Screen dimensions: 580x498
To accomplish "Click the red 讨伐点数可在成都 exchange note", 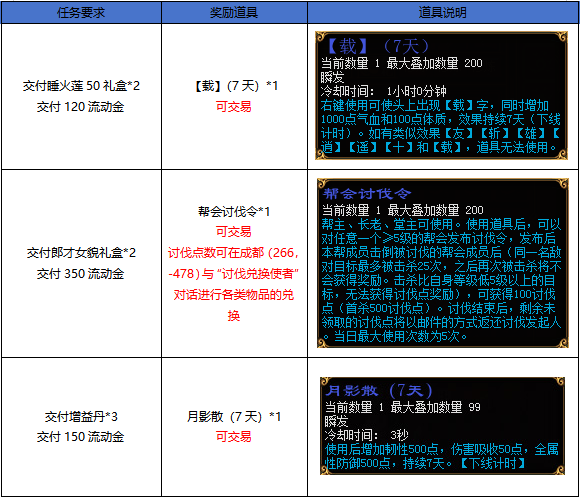I will [x=234, y=284].
